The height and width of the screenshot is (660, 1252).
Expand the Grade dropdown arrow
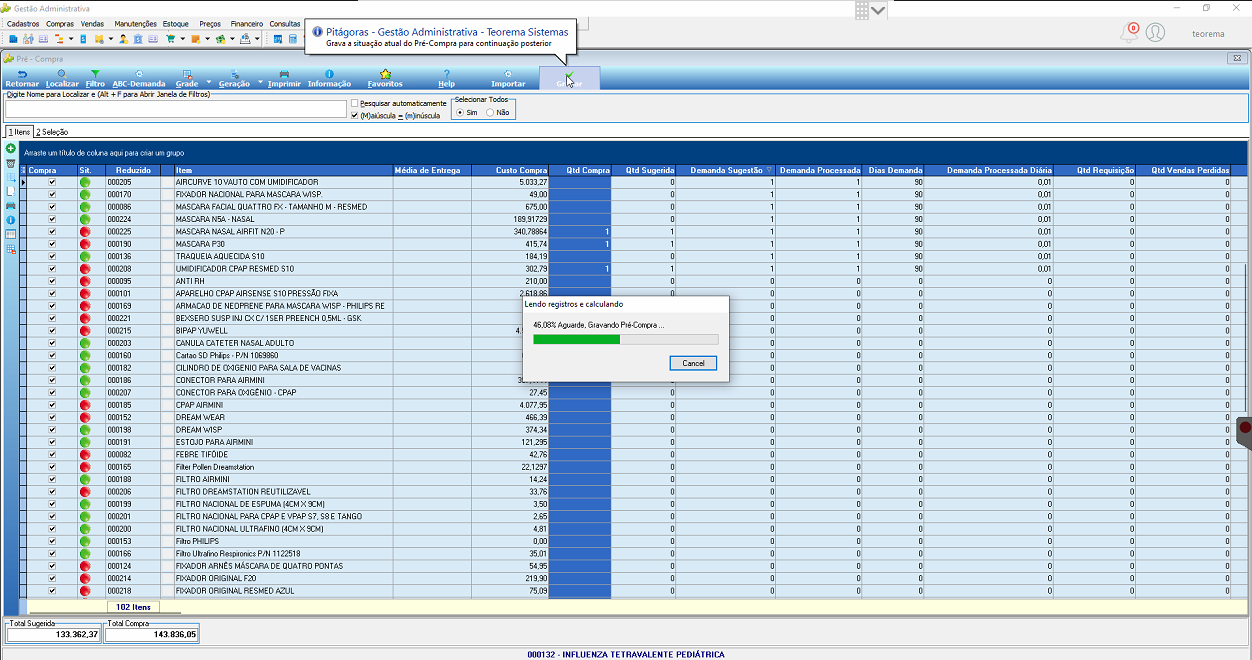[209, 82]
